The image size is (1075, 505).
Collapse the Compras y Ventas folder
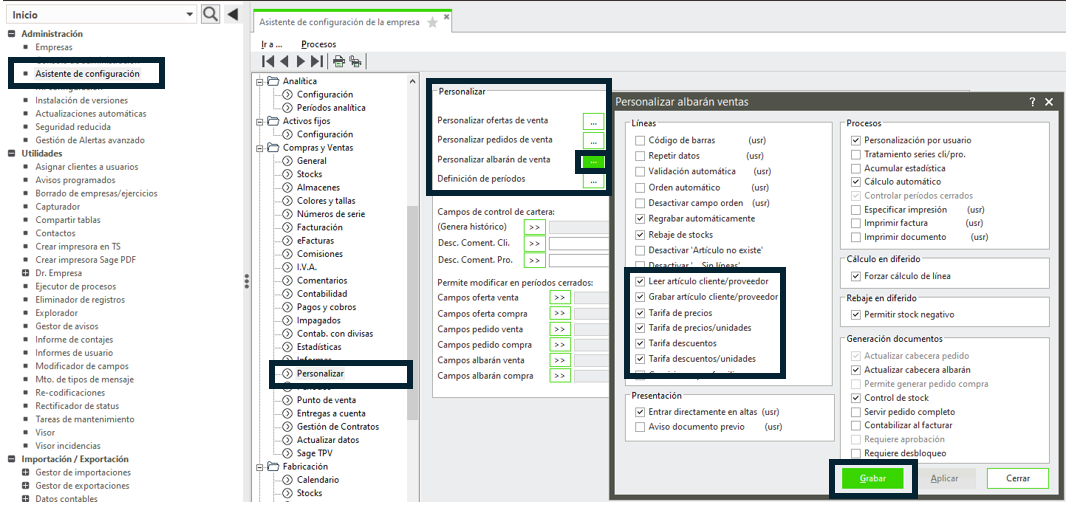point(259,148)
